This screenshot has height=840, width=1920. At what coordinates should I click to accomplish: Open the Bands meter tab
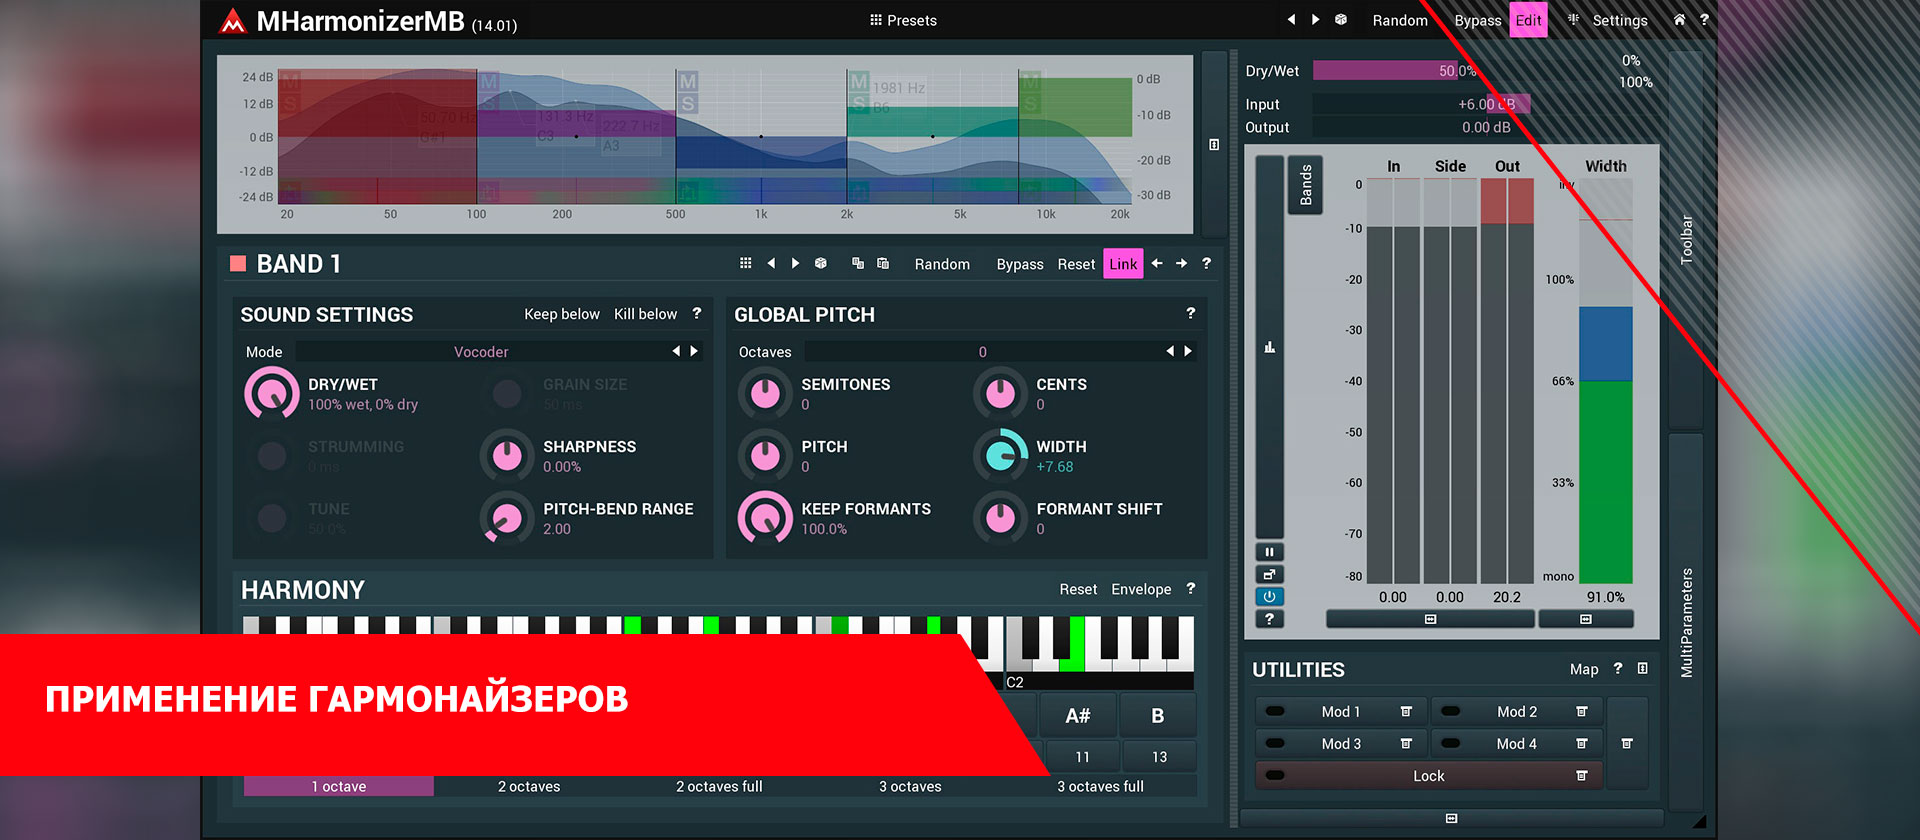point(1305,185)
